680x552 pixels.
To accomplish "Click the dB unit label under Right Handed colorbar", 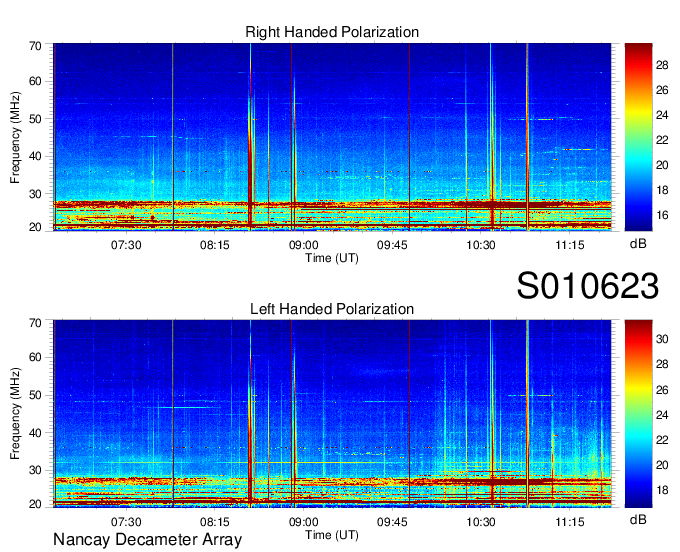I will 638,243.
